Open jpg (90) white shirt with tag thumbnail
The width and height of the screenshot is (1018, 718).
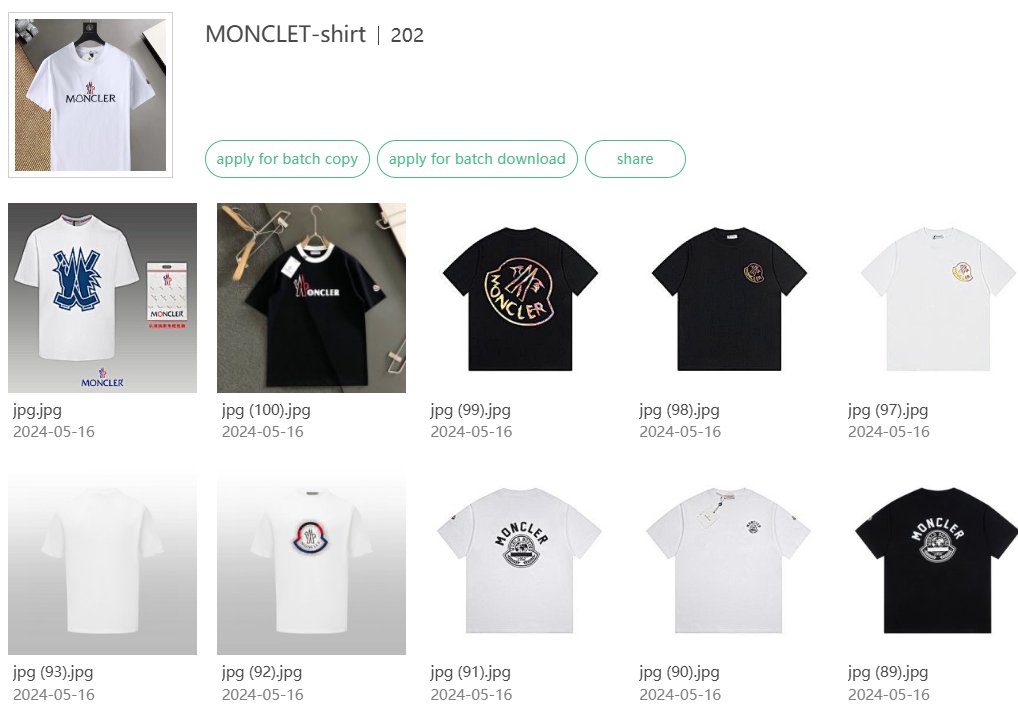tap(729, 561)
